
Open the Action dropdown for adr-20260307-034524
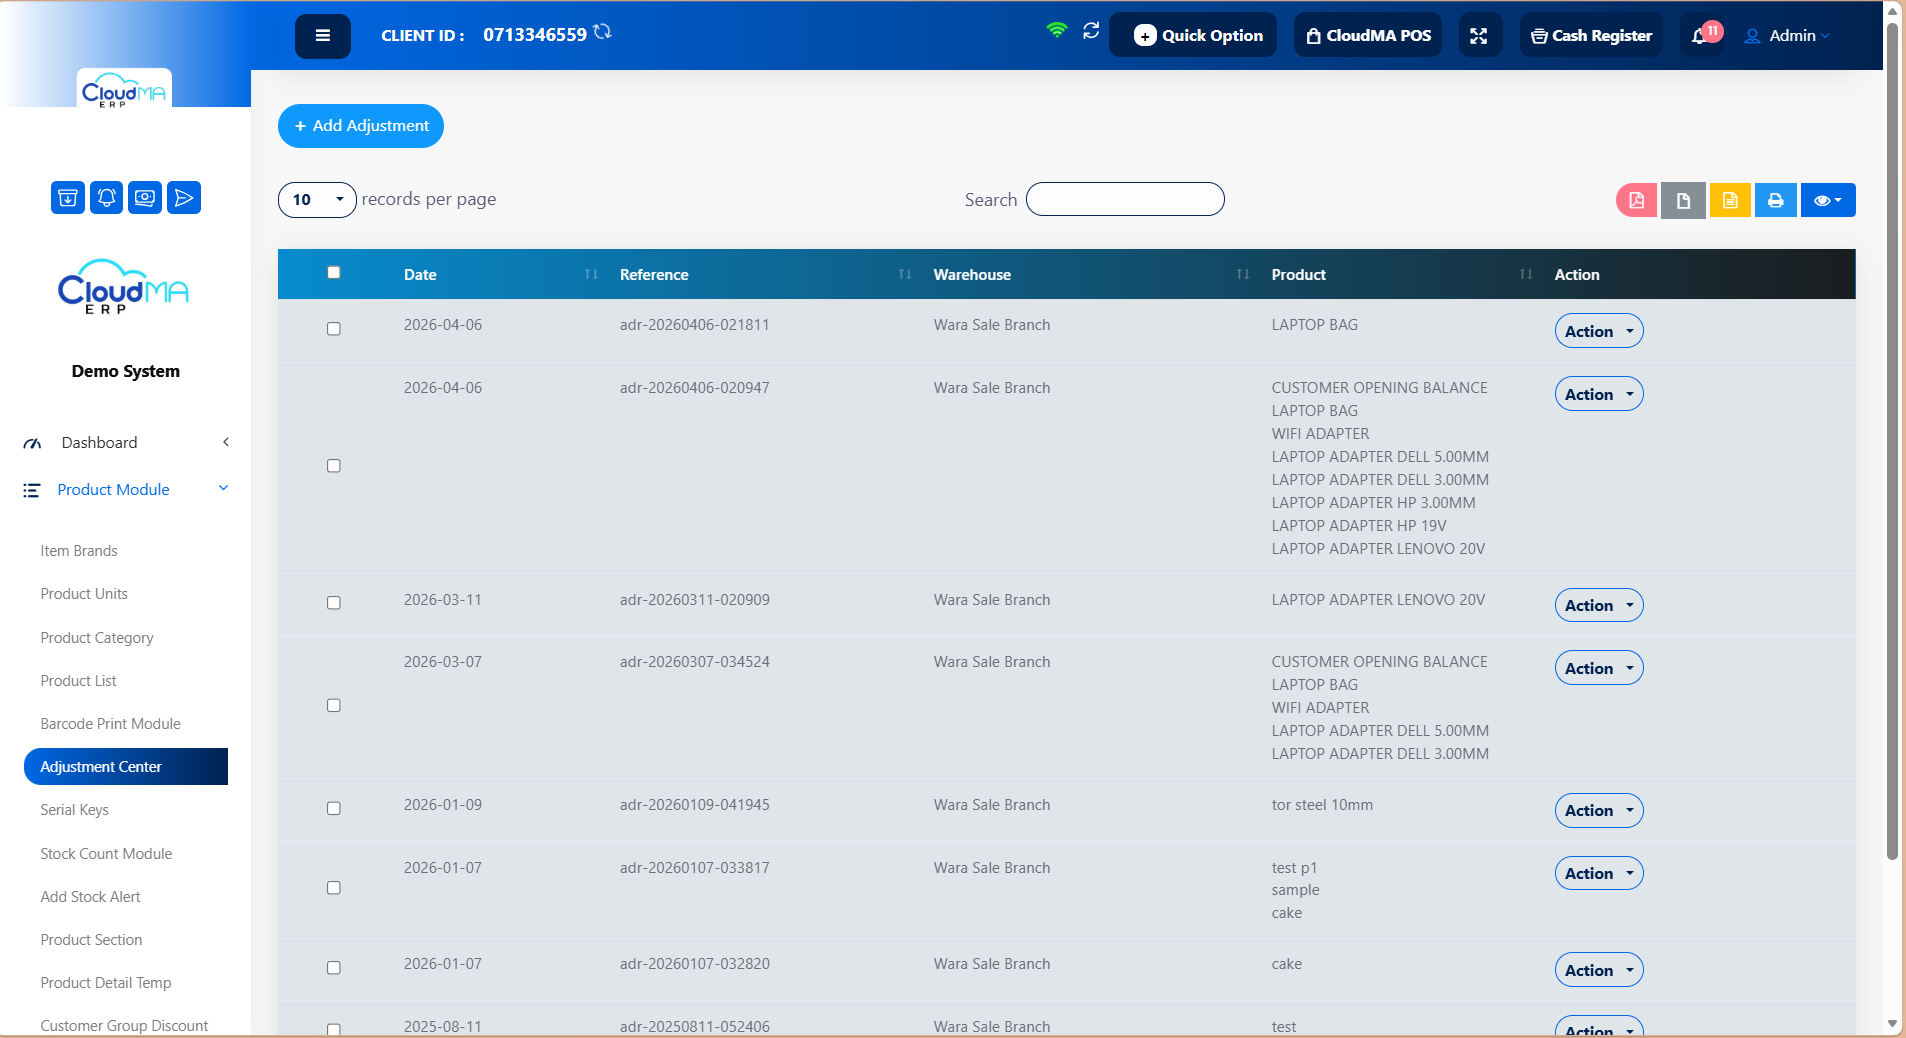[x=1599, y=668]
